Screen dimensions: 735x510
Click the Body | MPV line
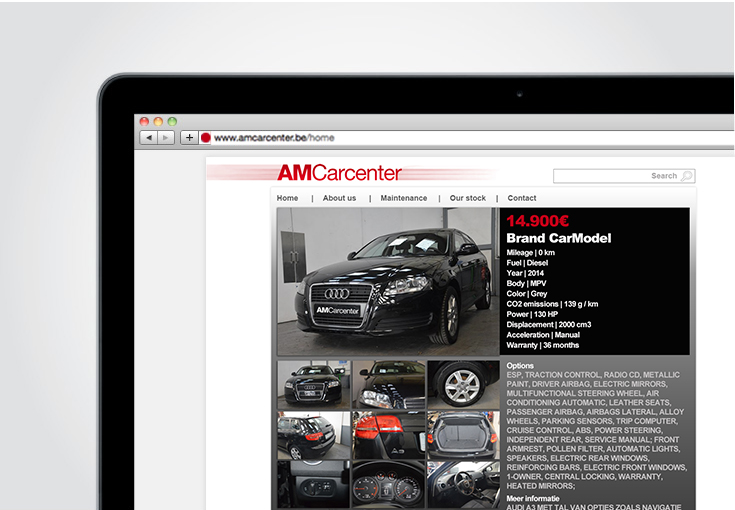point(526,284)
